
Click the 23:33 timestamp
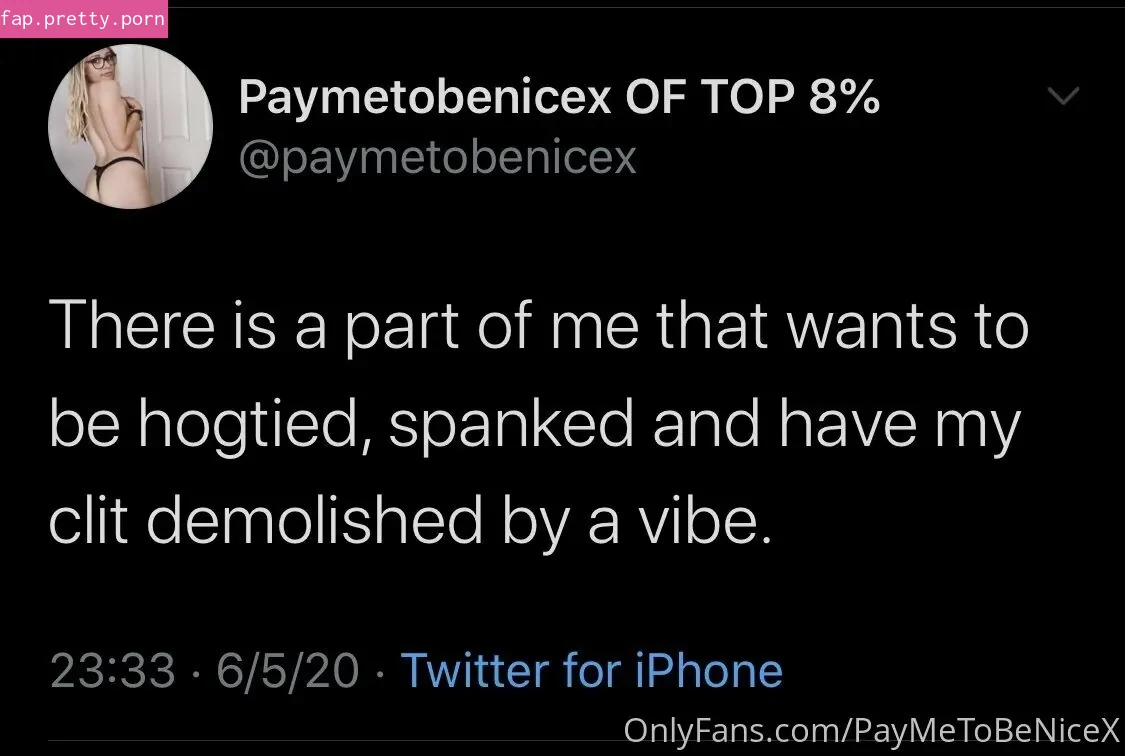pos(113,671)
